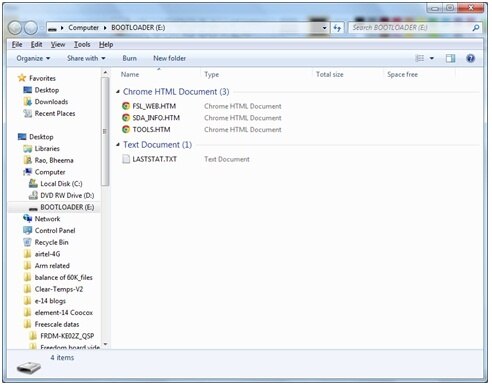This screenshot has height=385, width=492.
Task: Select the LASTSTAT.TXT file name
Action: (x=155, y=159)
